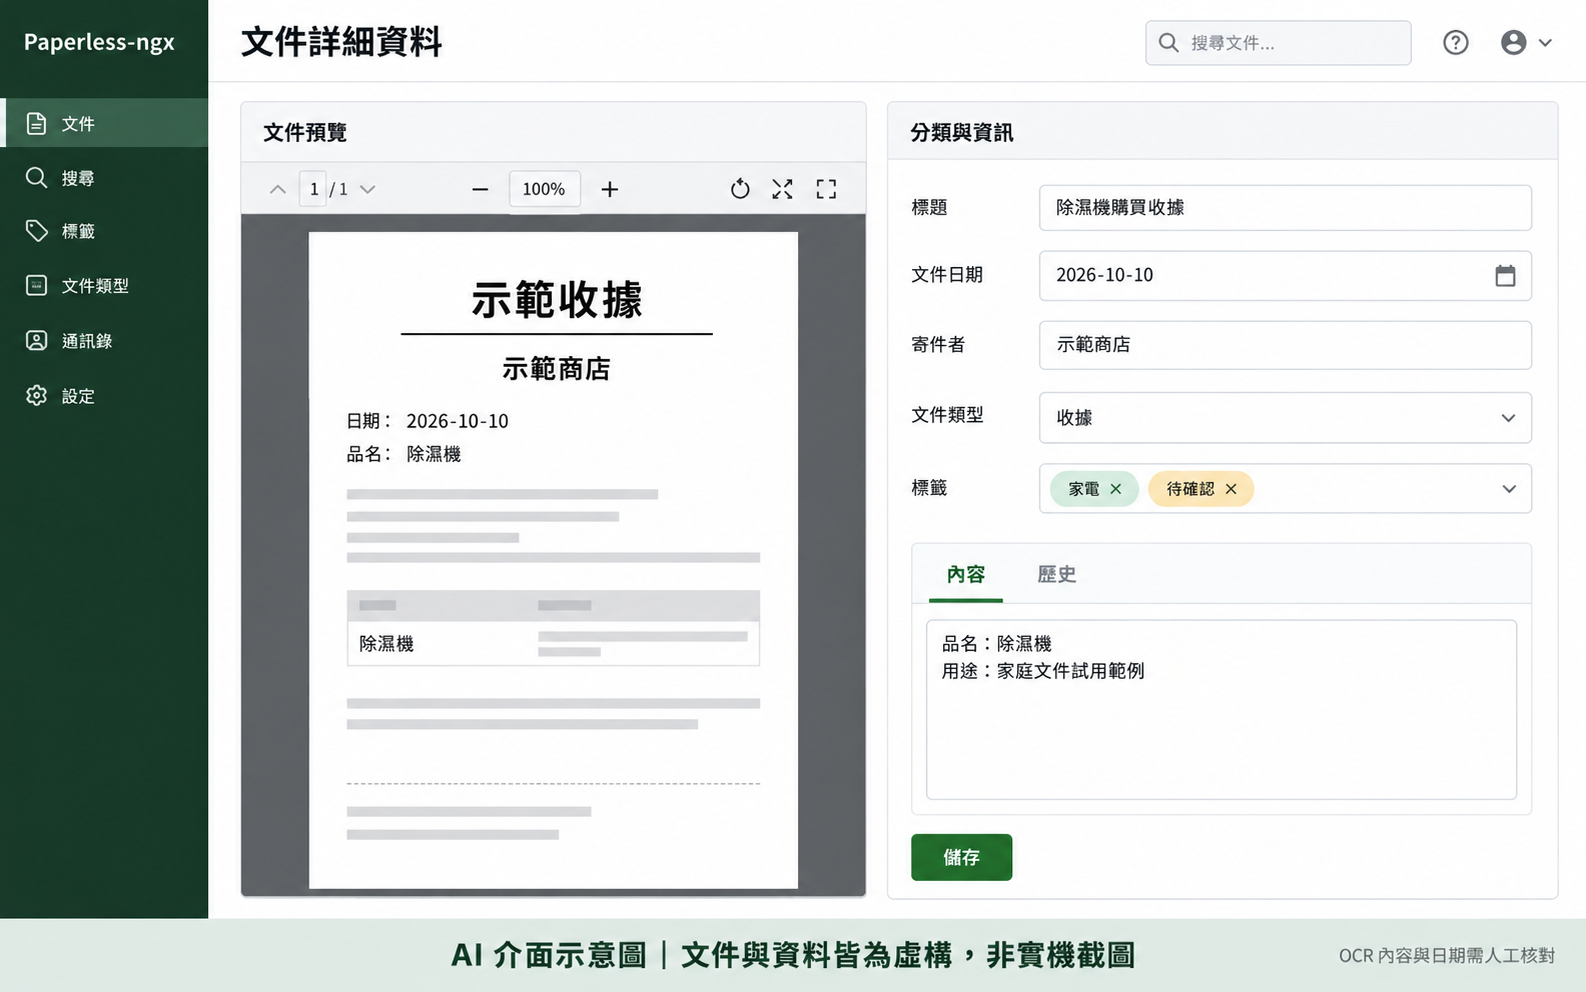Screen dimensions: 1586x992
Task: Zoom out the document preview
Action: coord(480,189)
